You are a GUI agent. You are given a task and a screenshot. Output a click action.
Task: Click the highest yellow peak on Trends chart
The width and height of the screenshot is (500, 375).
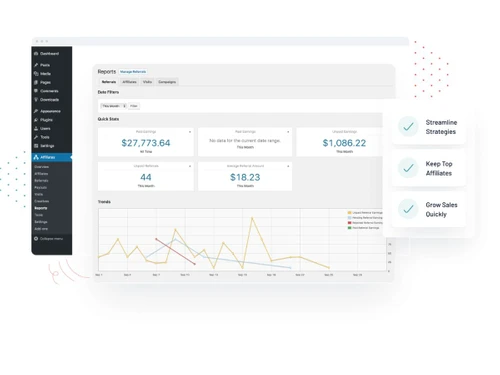click(252, 218)
